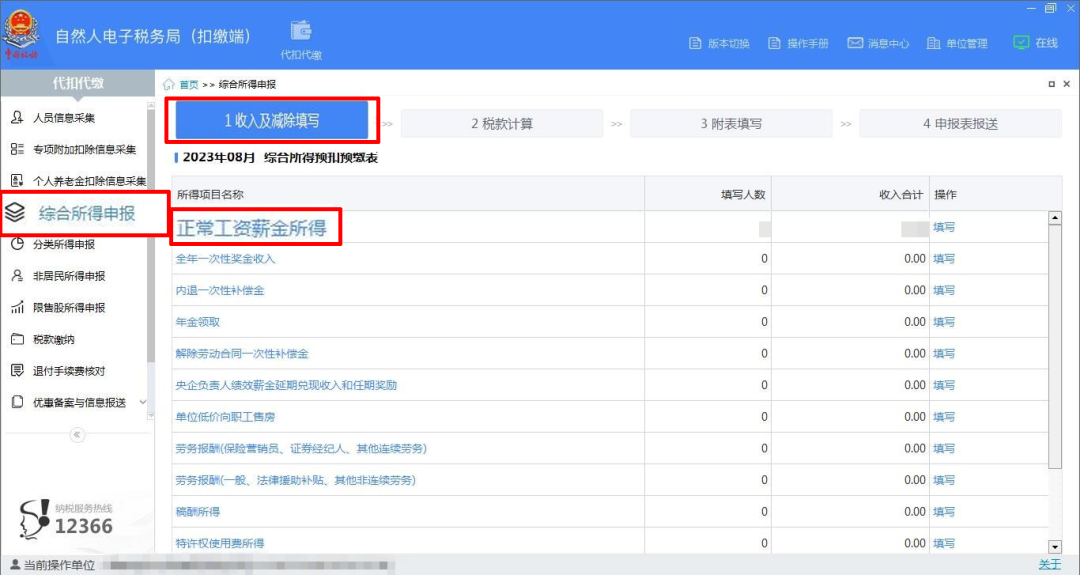The image size is (1080, 575).
Task: Go to step 4 申报表报送
Action: pyautogui.click(x=960, y=123)
